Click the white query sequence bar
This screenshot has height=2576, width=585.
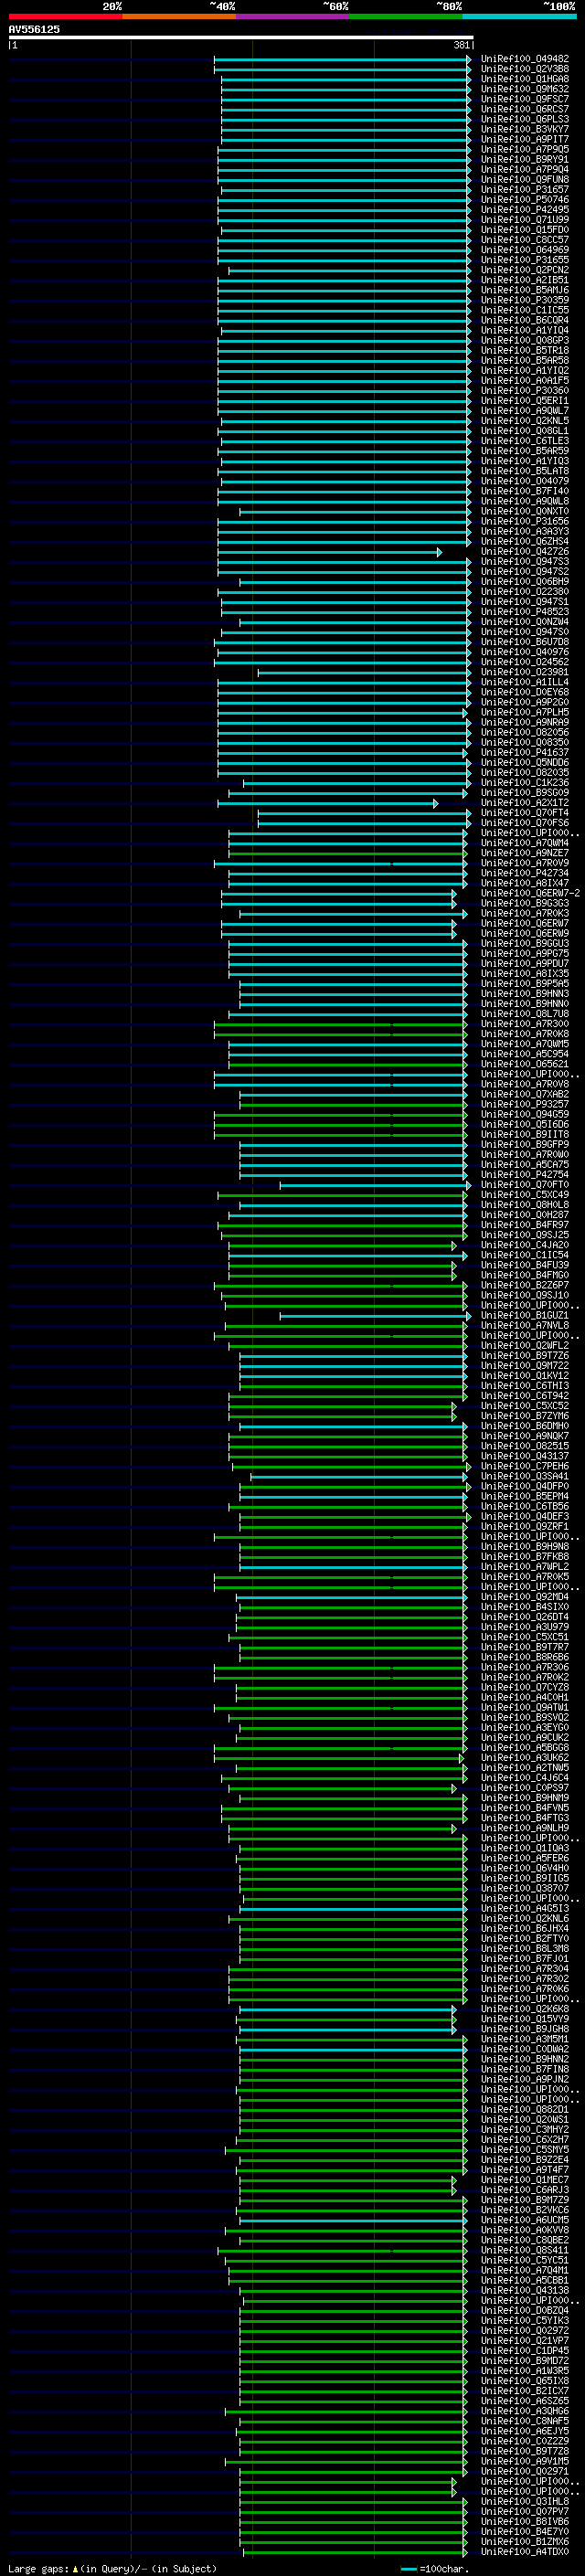tap(241, 37)
